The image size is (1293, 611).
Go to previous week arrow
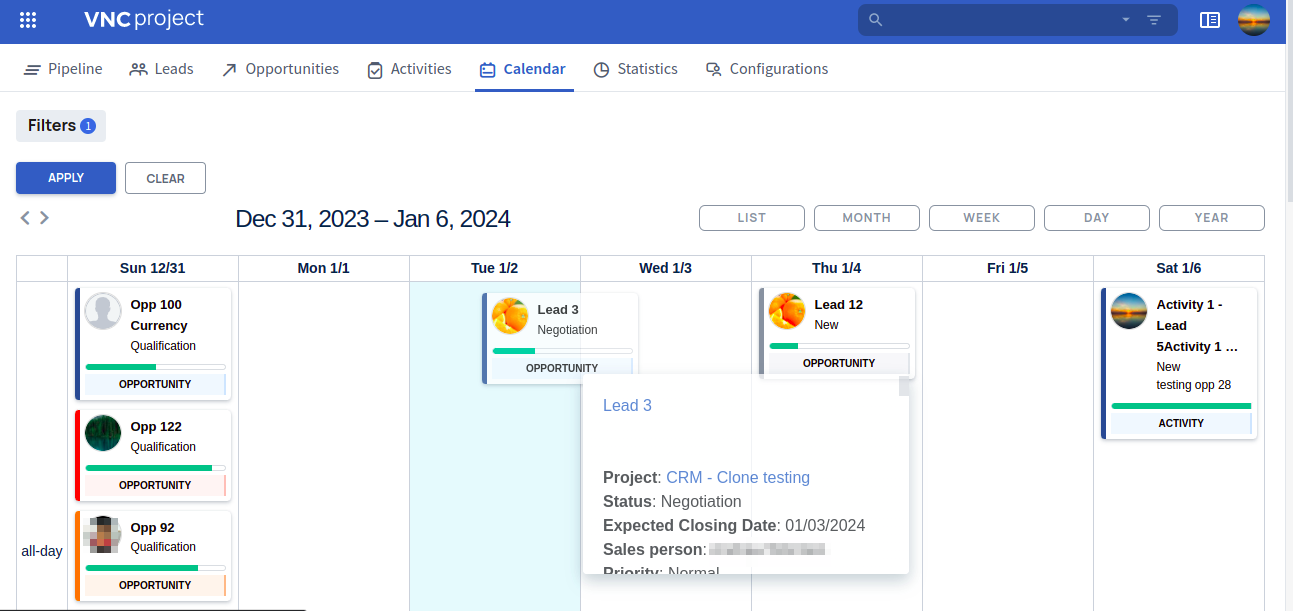click(25, 218)
